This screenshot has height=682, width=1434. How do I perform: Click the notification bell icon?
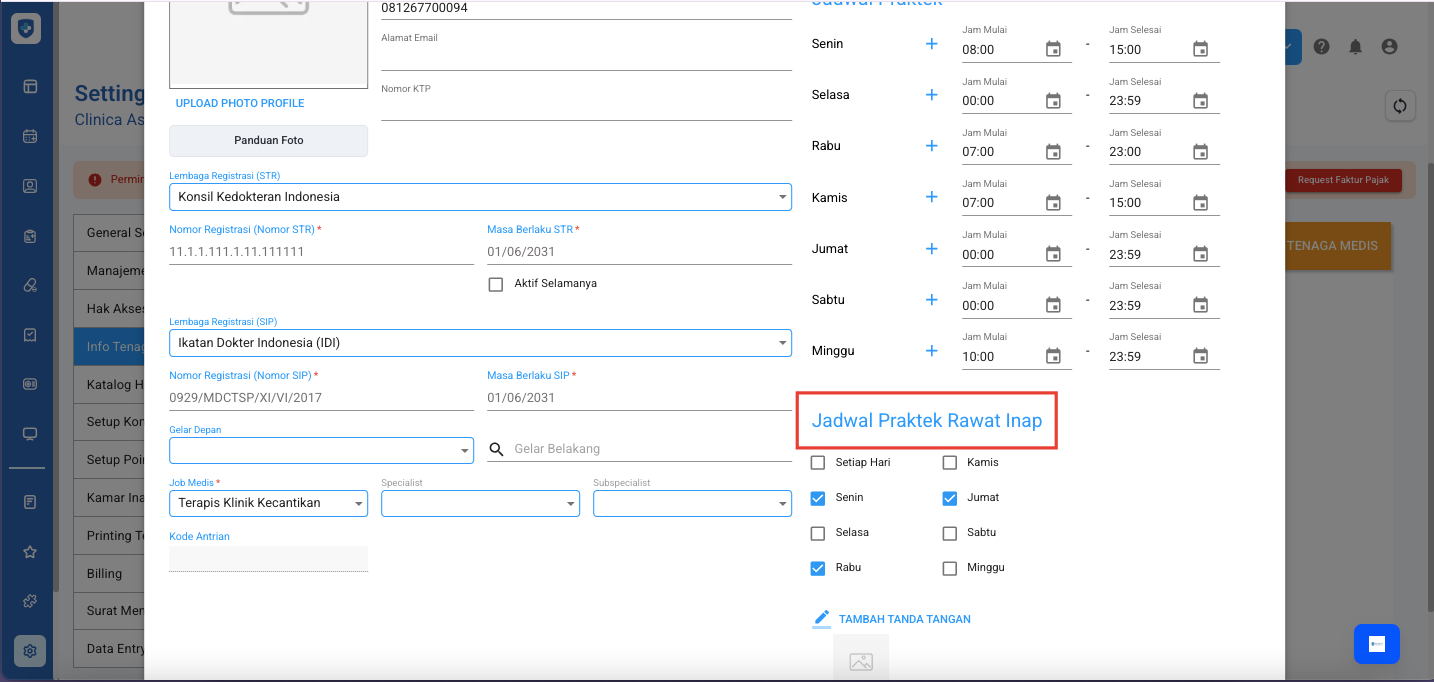1355,47
